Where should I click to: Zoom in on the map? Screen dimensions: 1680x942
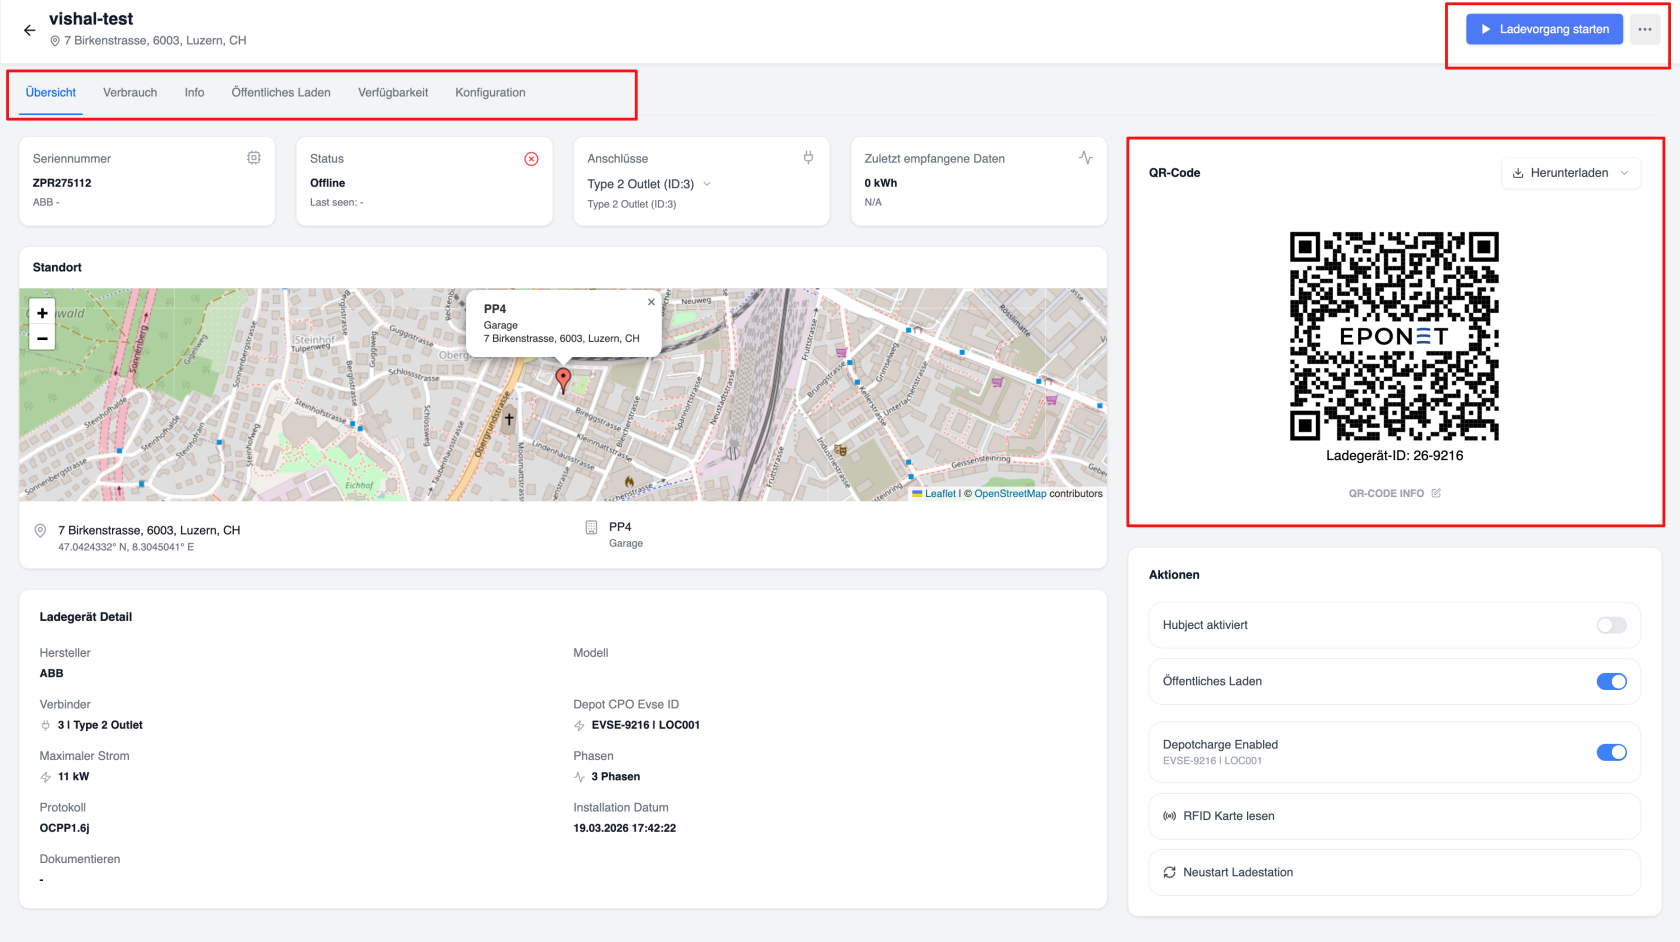42,313
